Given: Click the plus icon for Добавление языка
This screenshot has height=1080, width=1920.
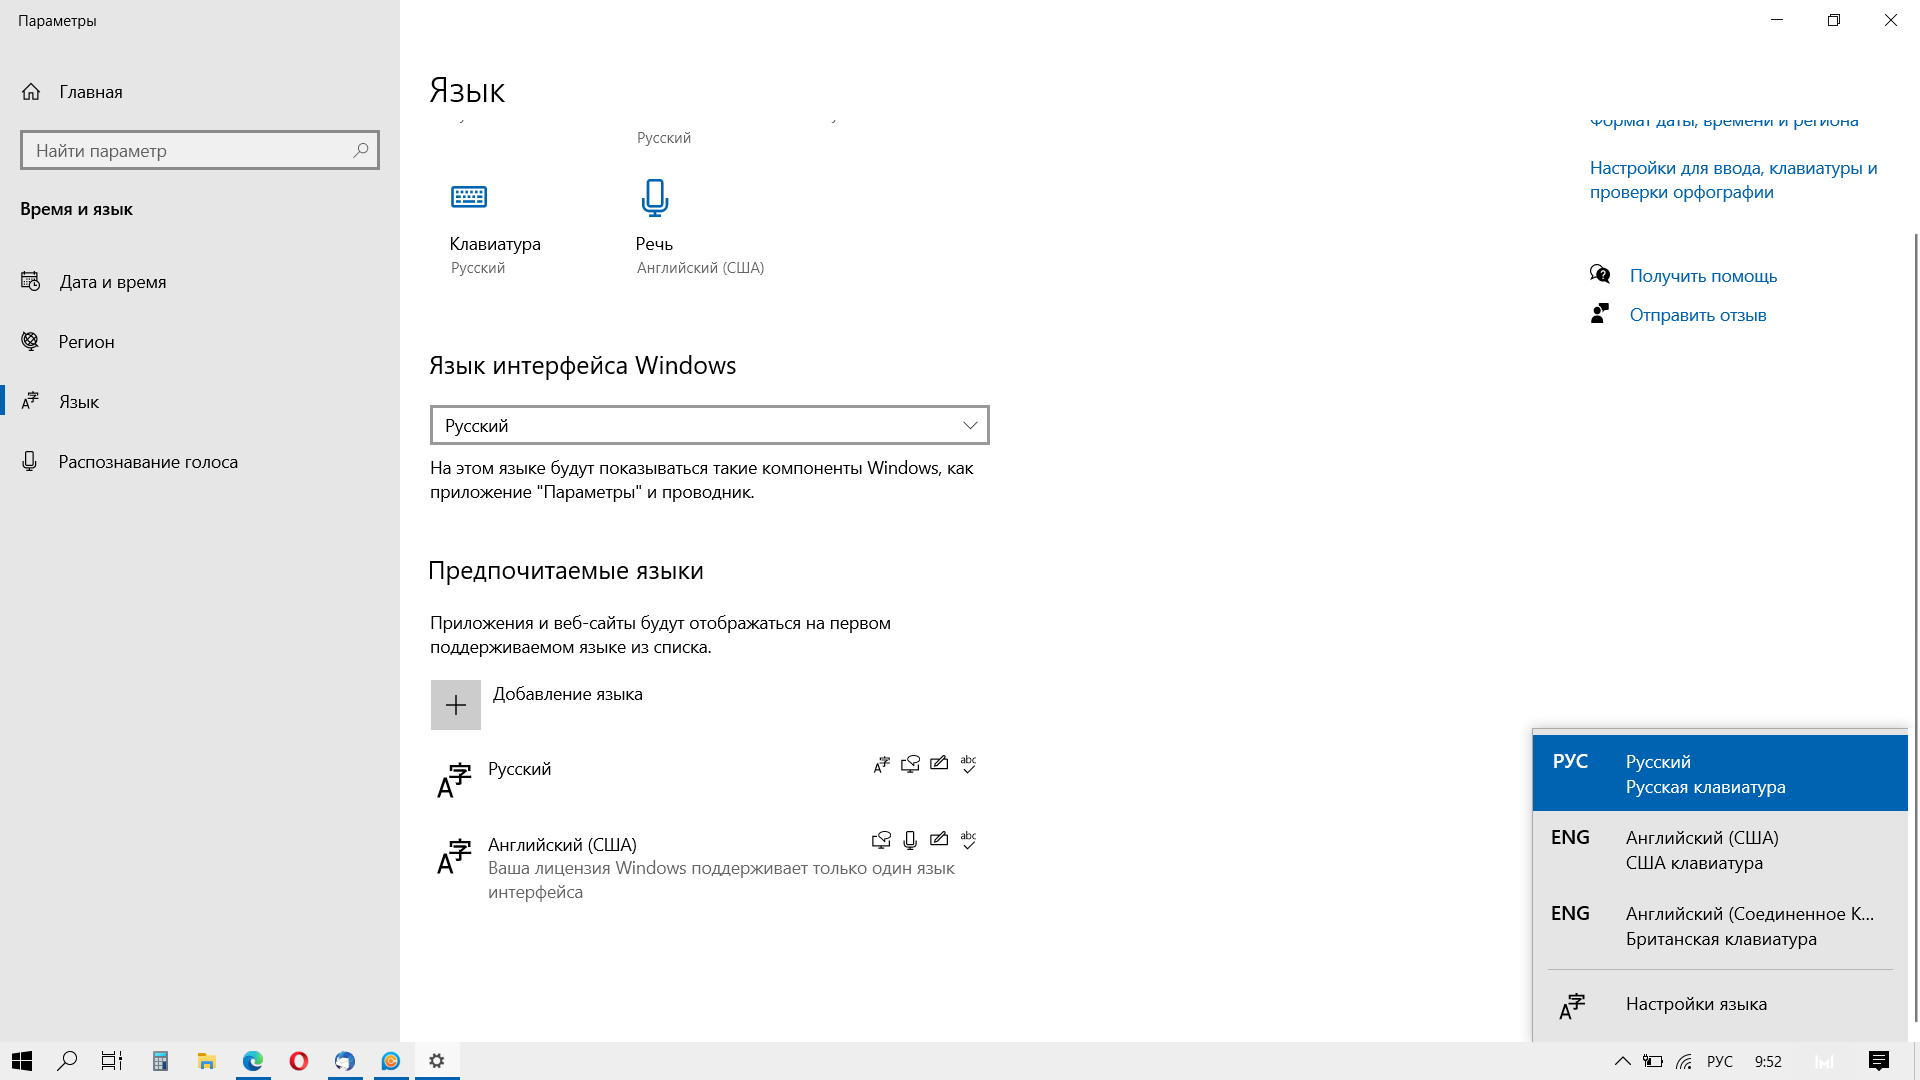Looking at the screenshot, I should click(x=456, y=705).
